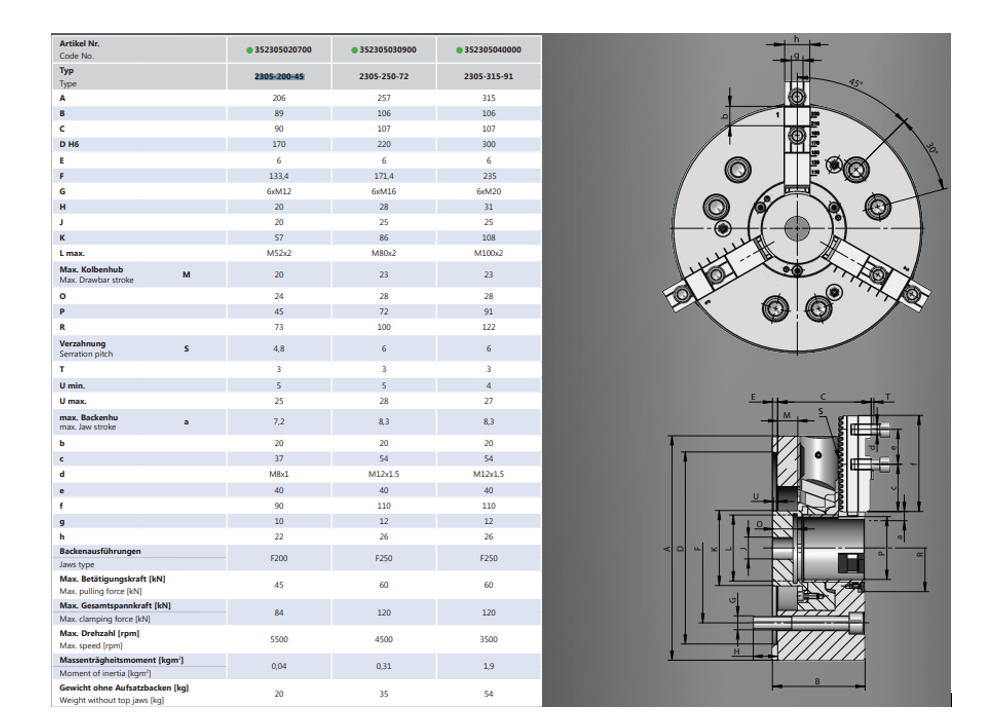The height and width of the screenshot is (721, 999).
Task: Click the Artikel Nr. header label
Action: pos(80,44)
